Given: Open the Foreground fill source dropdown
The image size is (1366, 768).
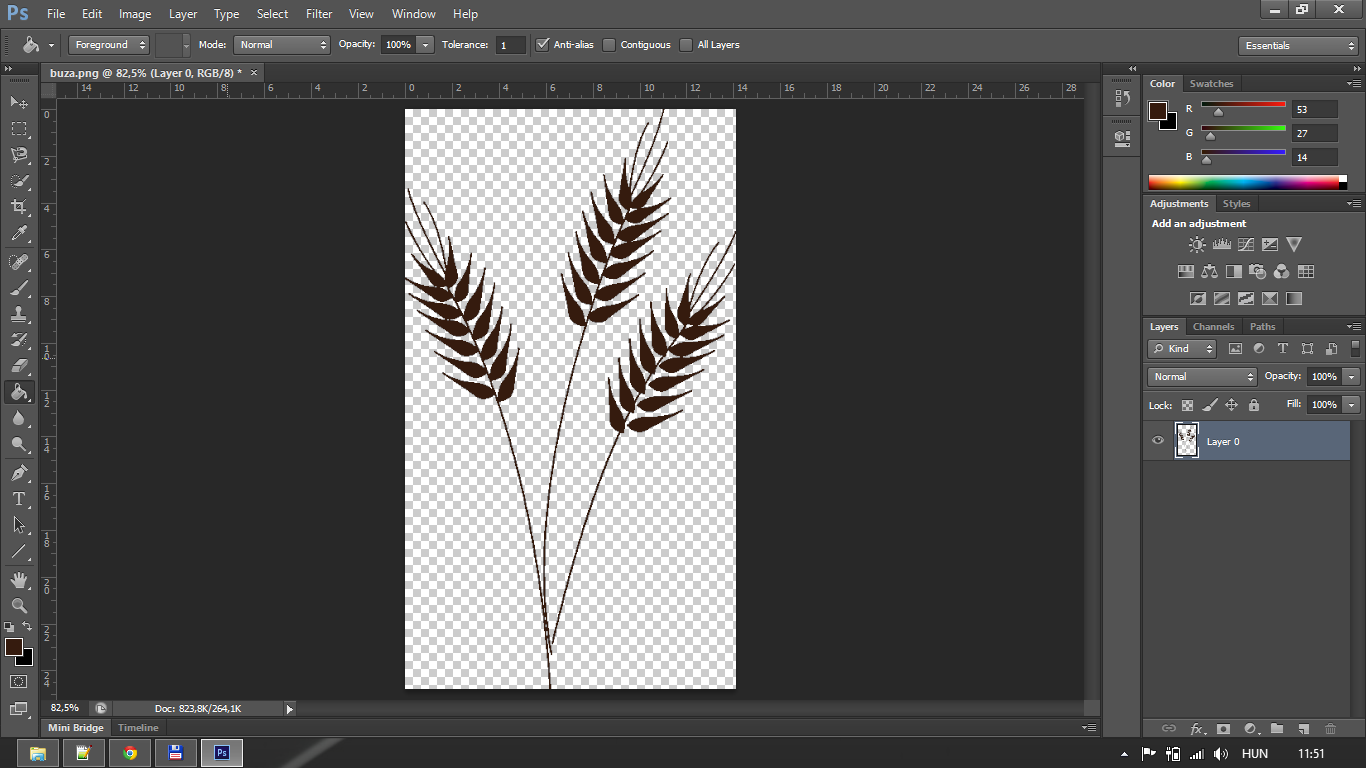Looking at the screenshot, I should click(109, 45).
